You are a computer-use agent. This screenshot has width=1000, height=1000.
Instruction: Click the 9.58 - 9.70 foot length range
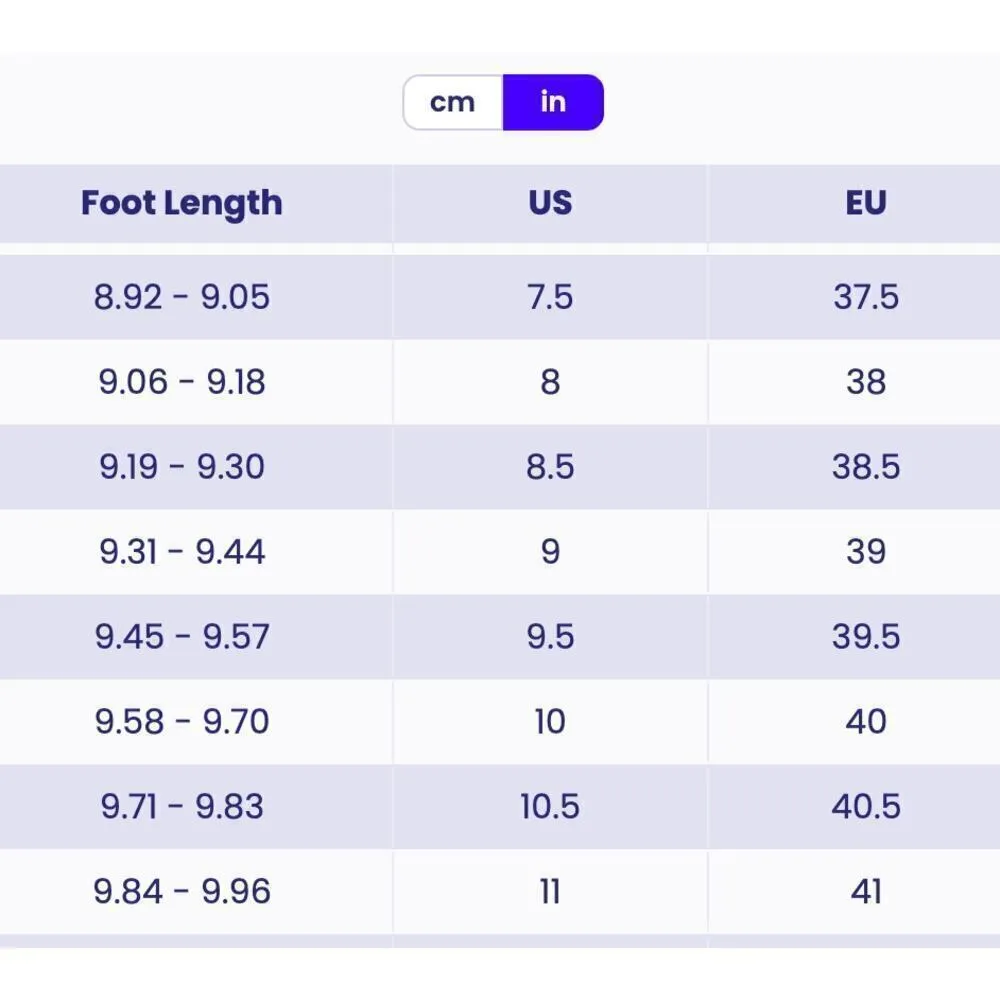182,722
